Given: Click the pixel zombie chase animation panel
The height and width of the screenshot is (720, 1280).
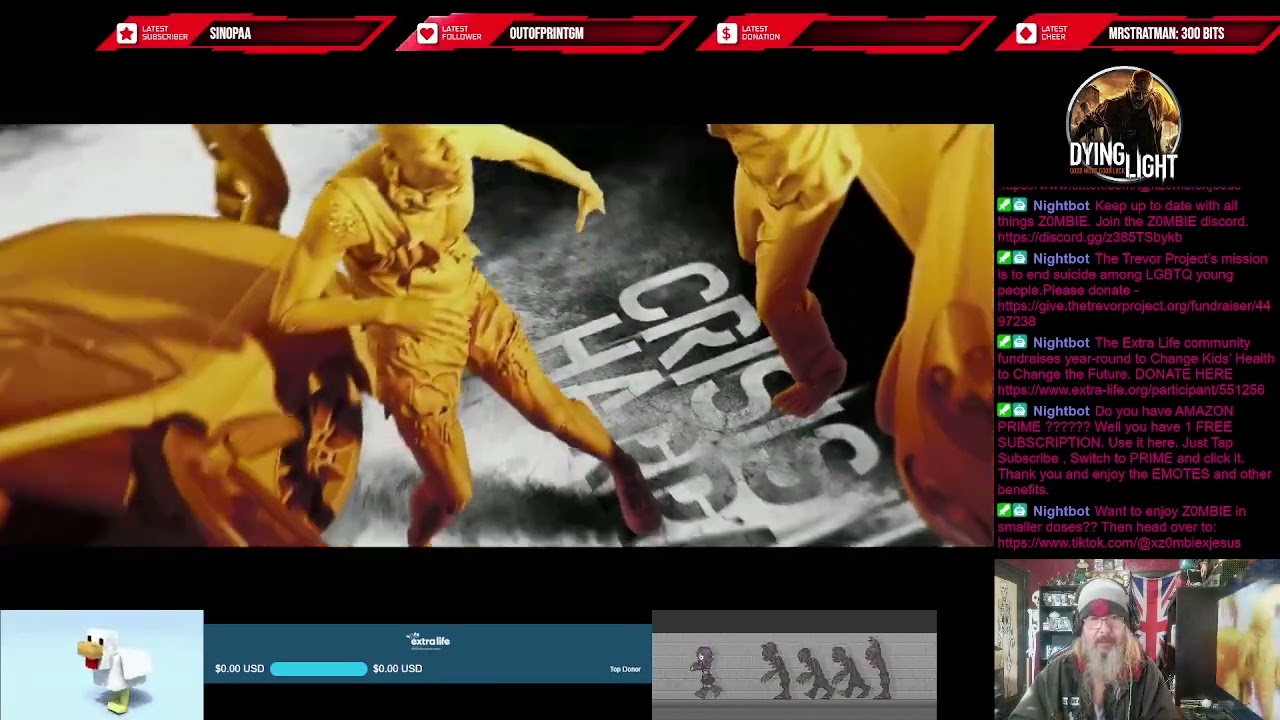Looking at the screenshot, I should [794, 665].
